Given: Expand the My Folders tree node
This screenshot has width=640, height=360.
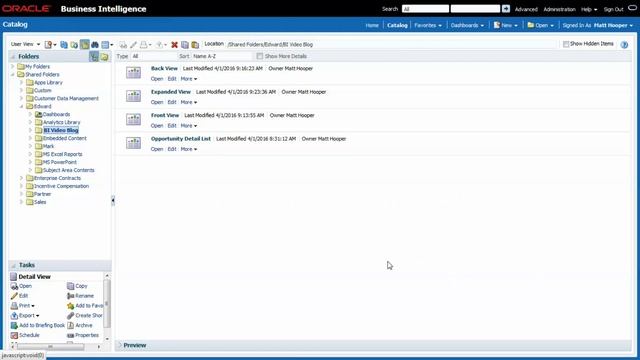Looking at the screenshot, I should coord(13,67).
